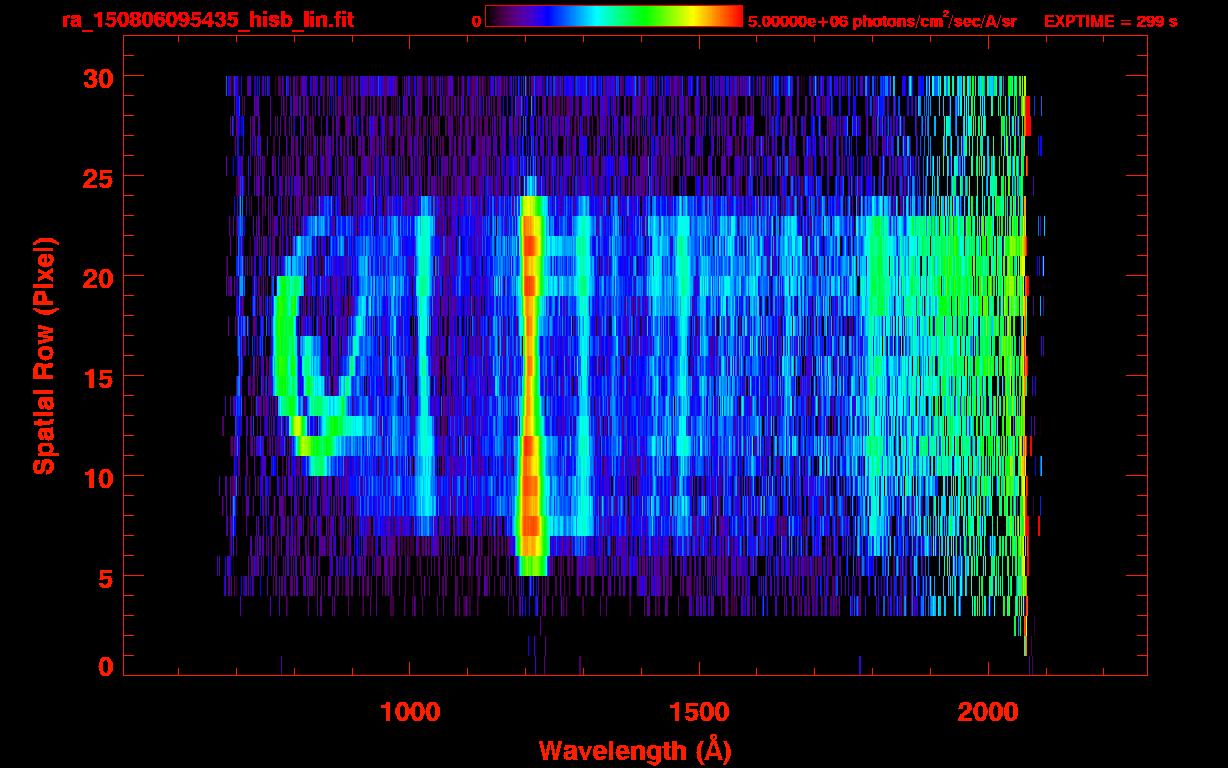Click the 5.00000e+06 photons/cm²/sec/Å/sr label
Screen dimensions: 1228x768
pyautogui.click(x=882, y=20)
